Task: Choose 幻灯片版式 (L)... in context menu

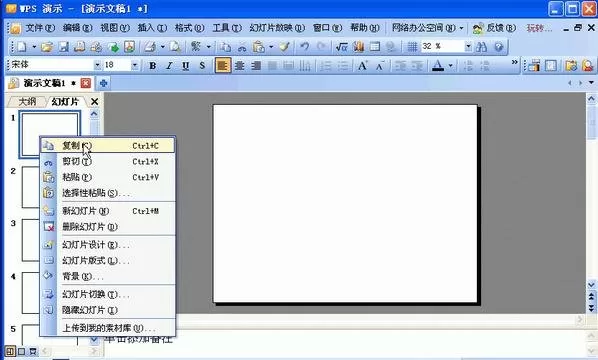Action: (x=108, y=261)
